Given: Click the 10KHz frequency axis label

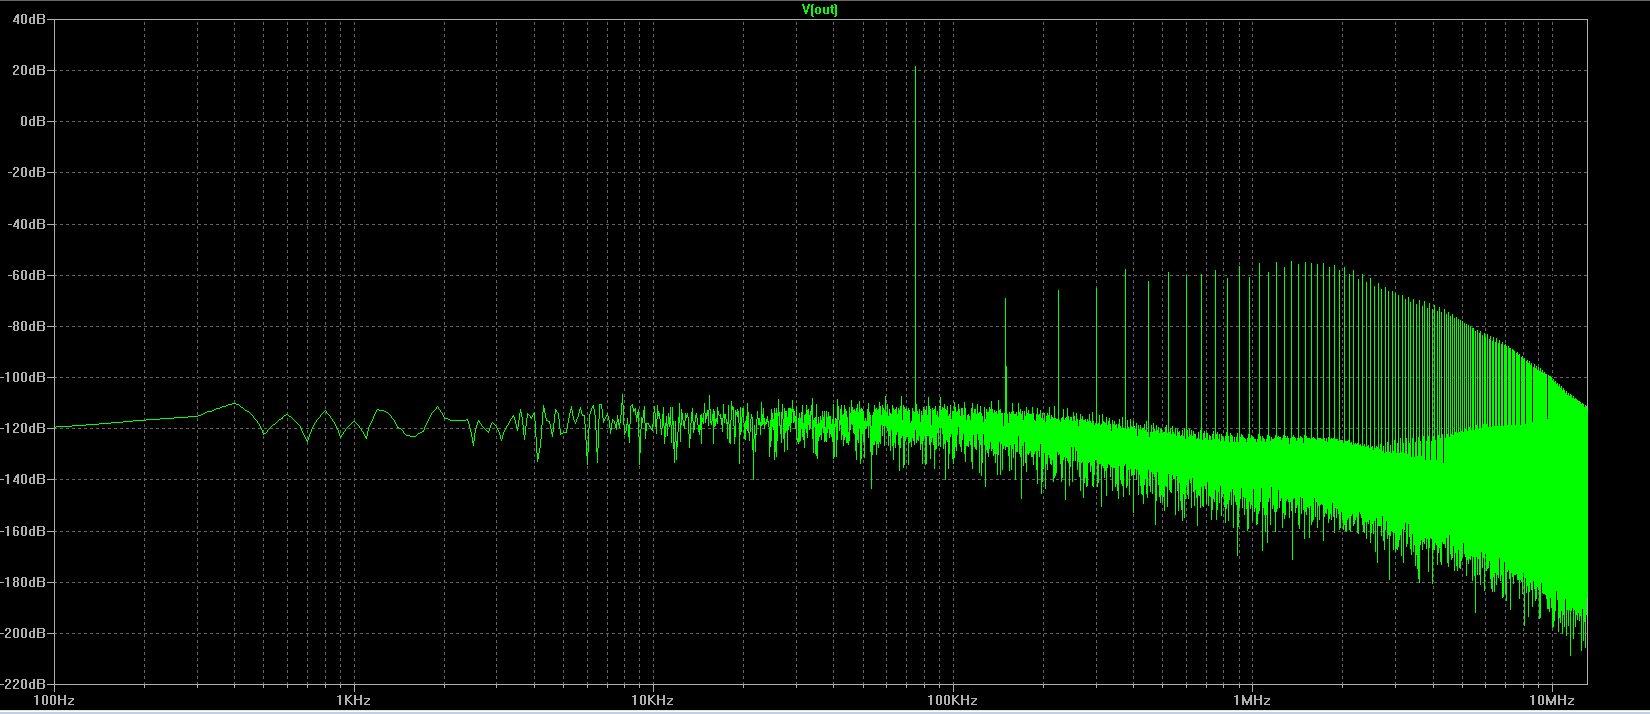Looking at the screenshot, I should (x=652, y=701).
